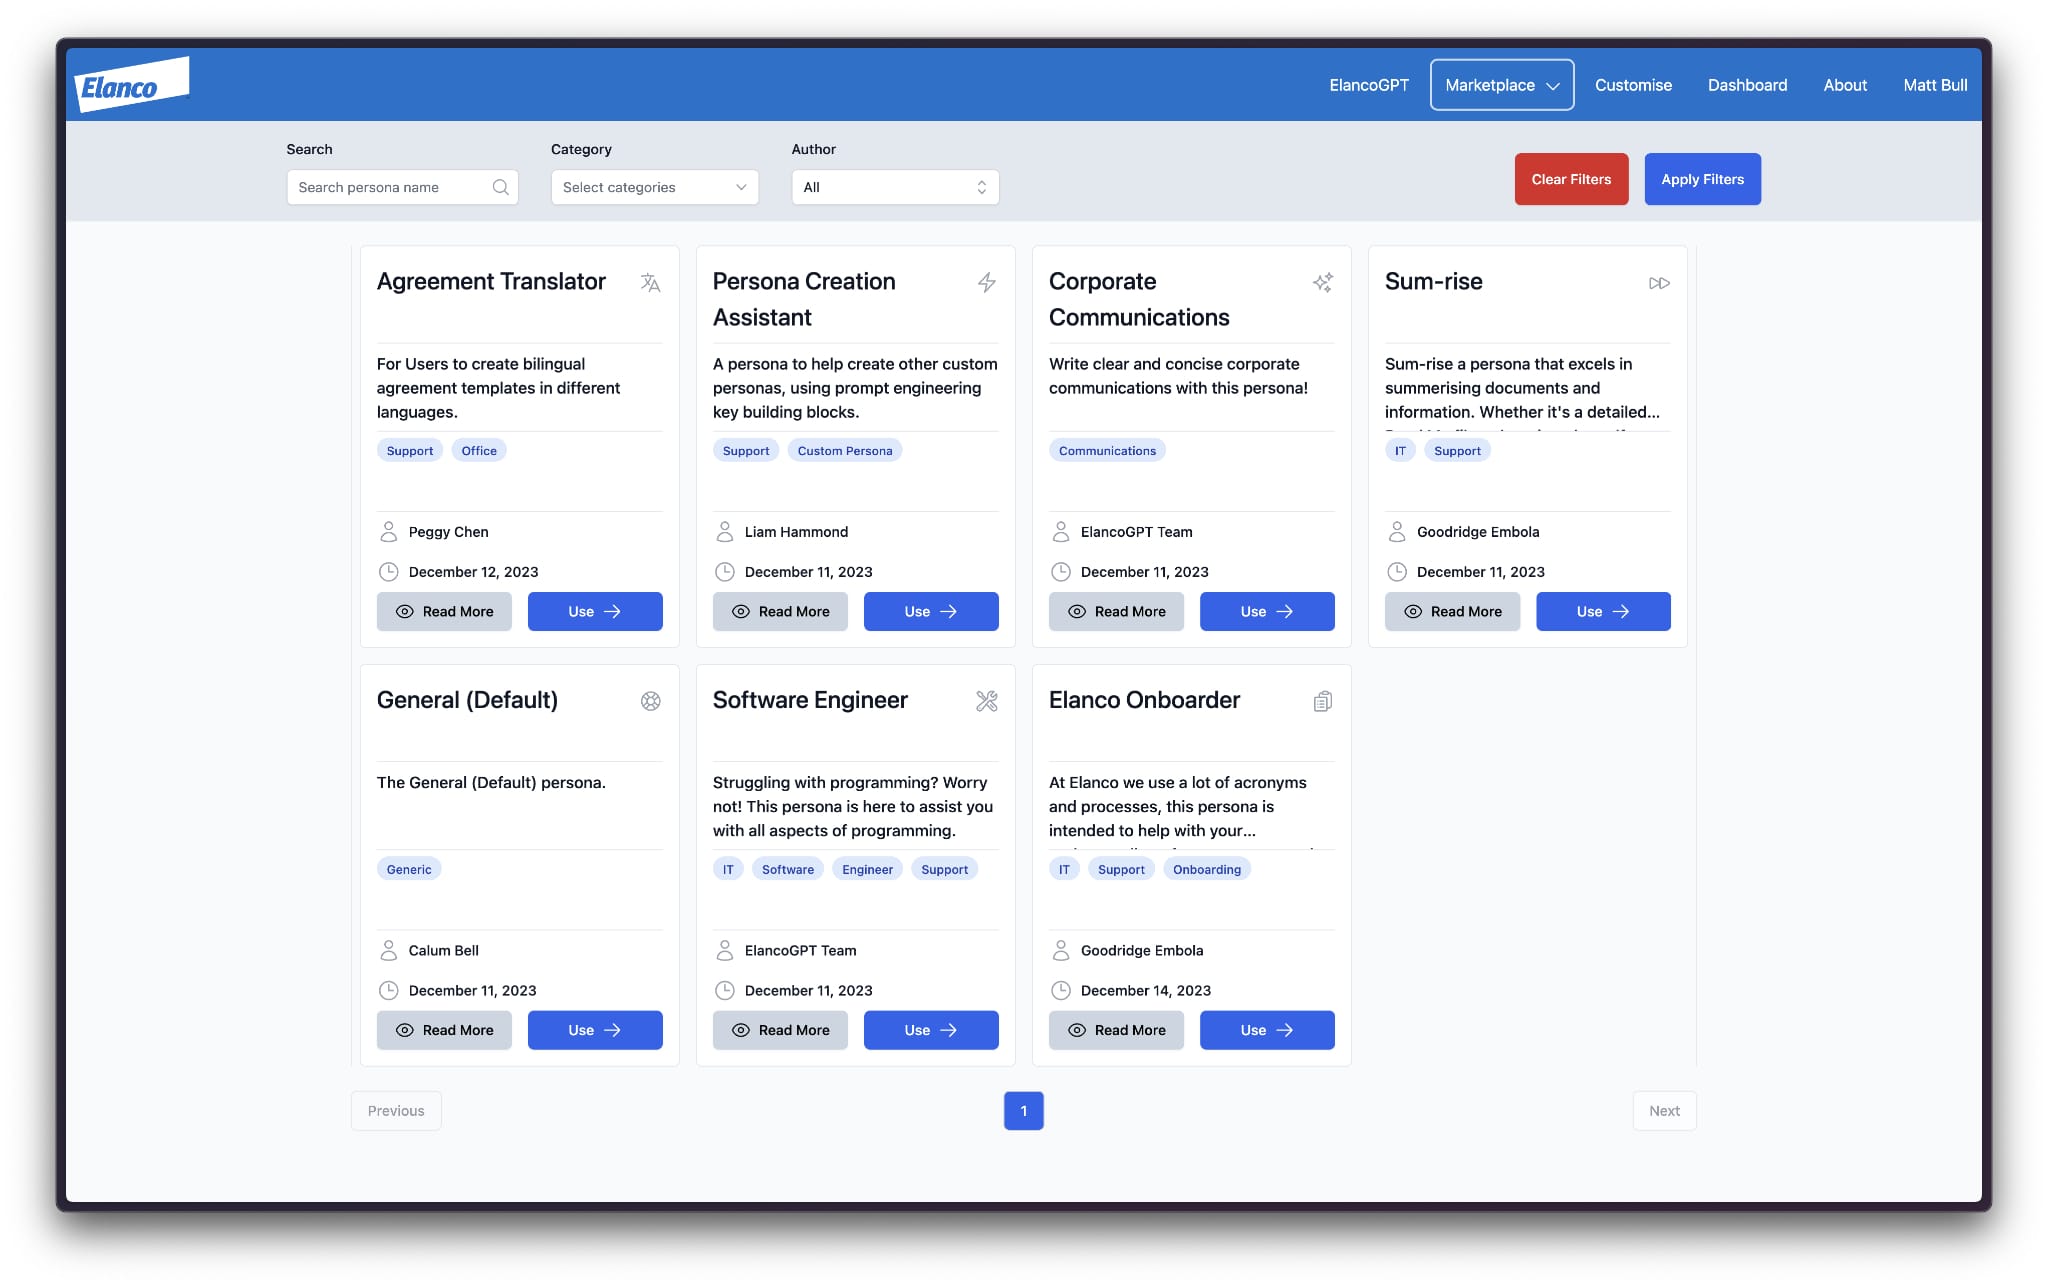Click the Elanco logo in header
Viewport: 2048px width, 1286px height.
(131, 86)
